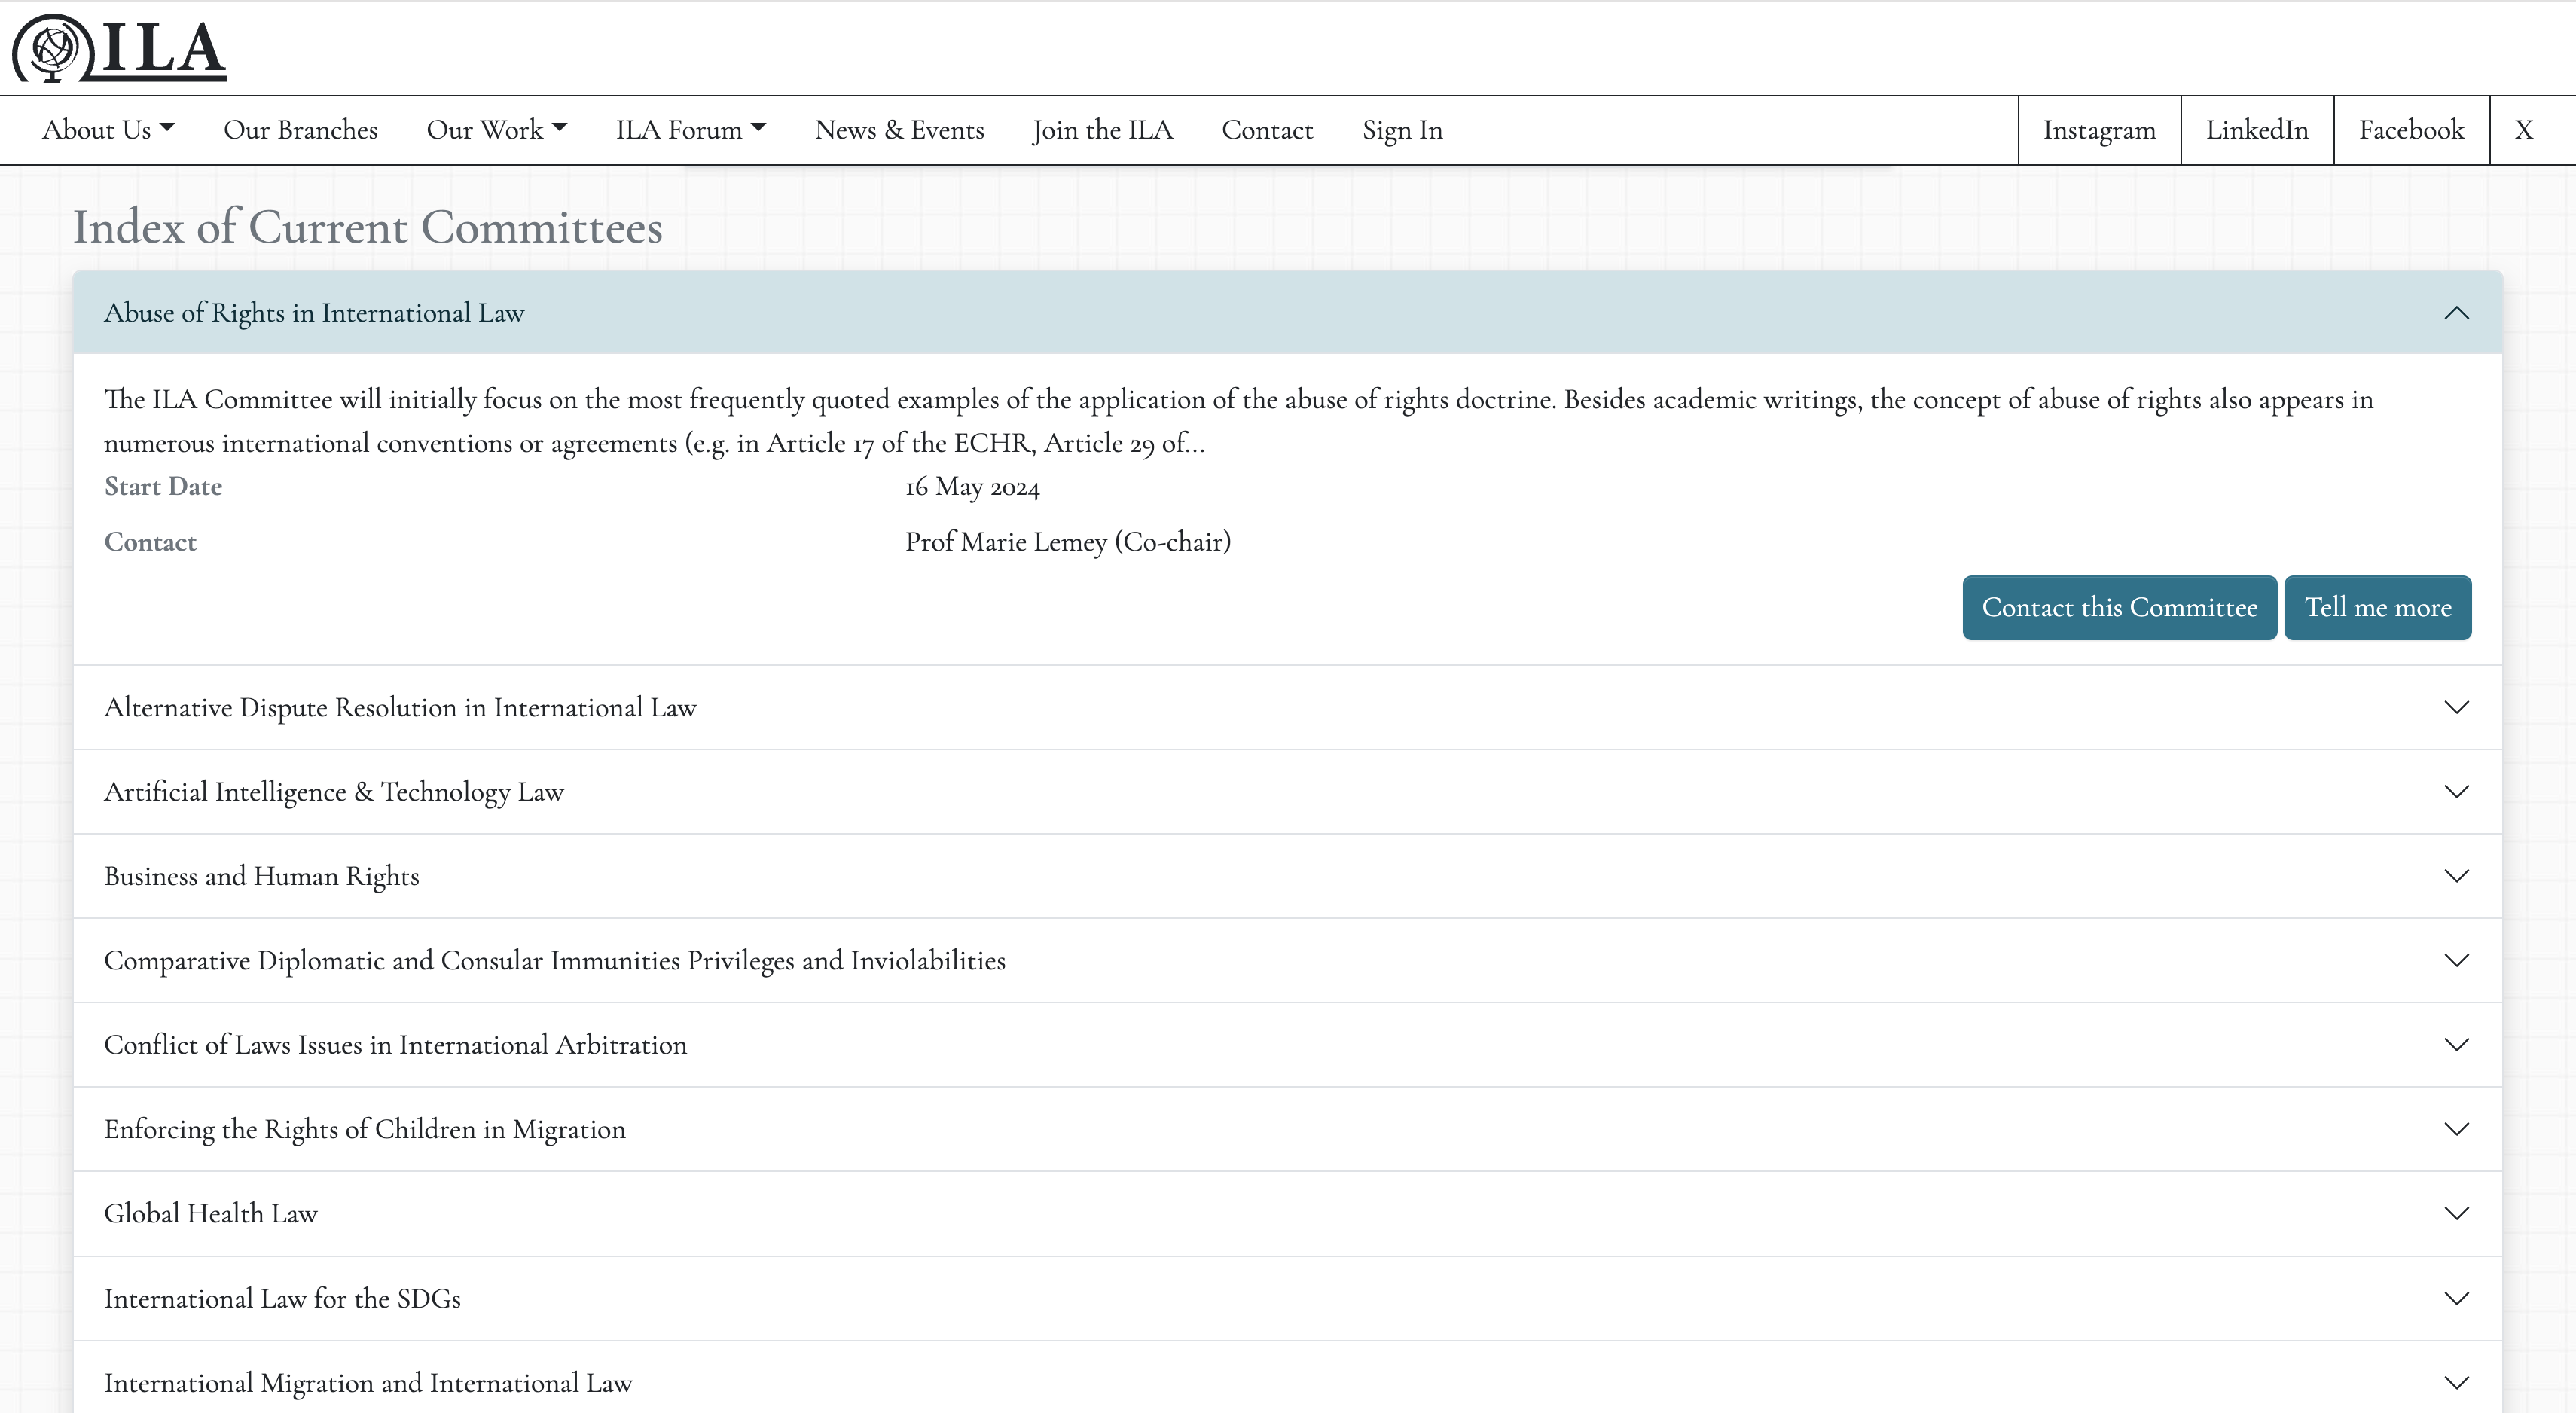The width and height of the screenshot is (2576, 1413).
Task: Go to Our Branches page
Action: tap(300, 130)
